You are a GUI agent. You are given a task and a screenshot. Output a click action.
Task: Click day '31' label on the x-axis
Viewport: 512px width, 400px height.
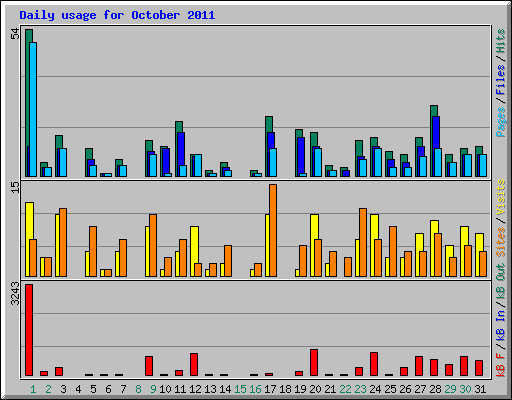point(480,389)
